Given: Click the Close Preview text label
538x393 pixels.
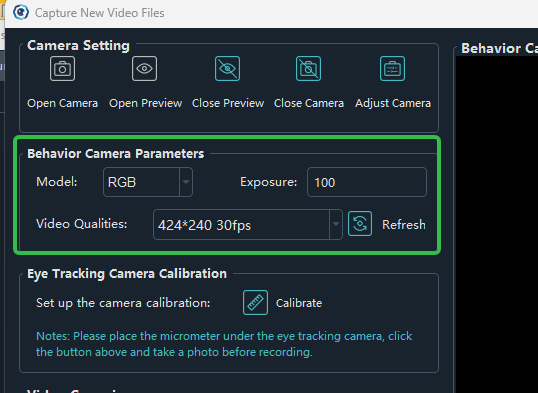Looking at the screenshot, I should pyautogui.click(x=228, y=103).
